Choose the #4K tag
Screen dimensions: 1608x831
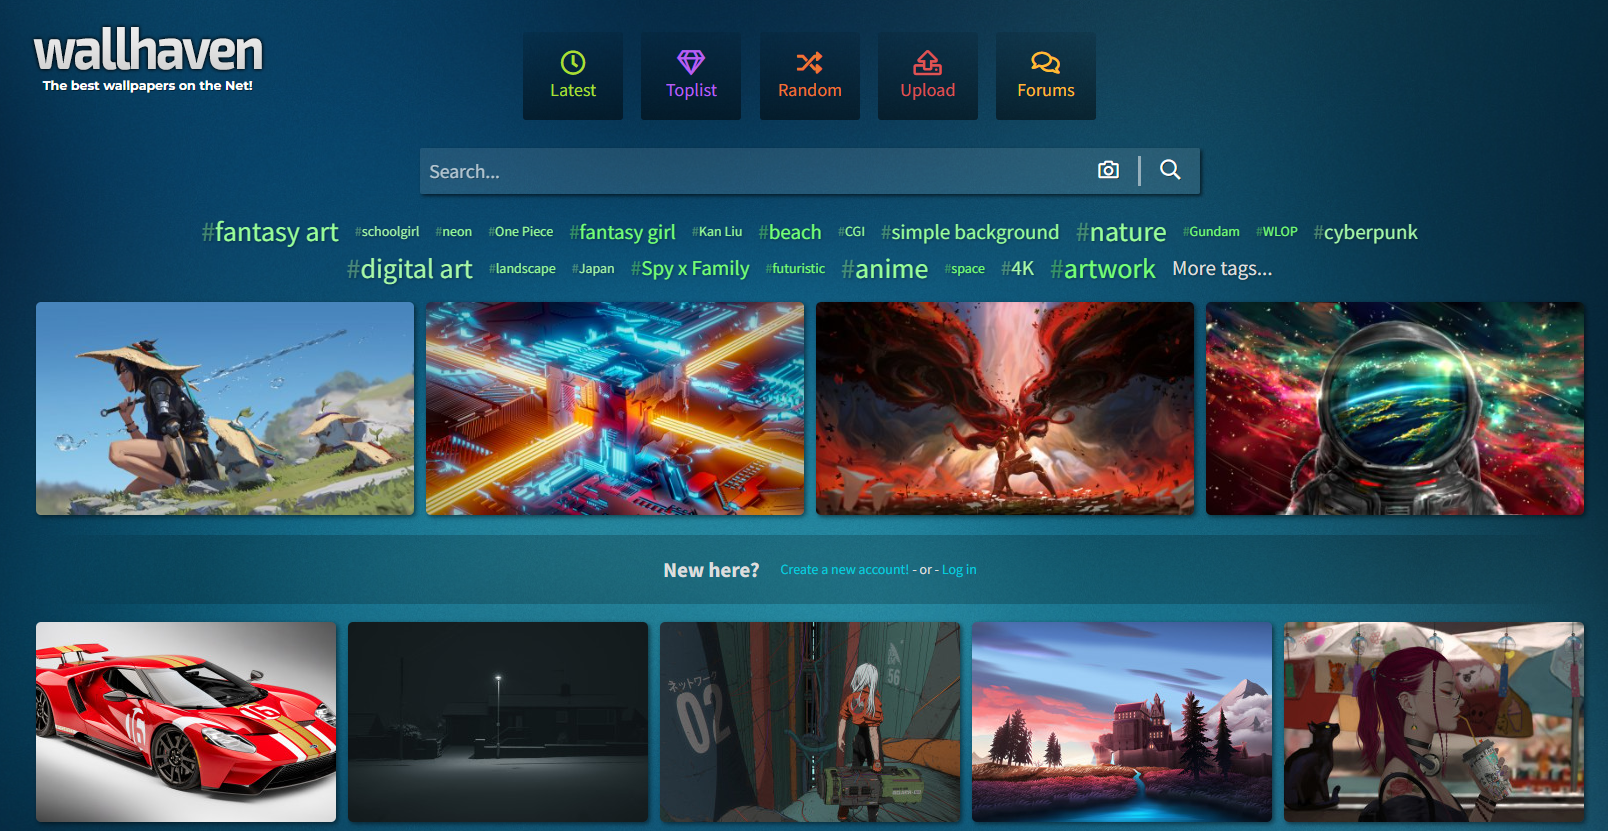click(1018, 269)
